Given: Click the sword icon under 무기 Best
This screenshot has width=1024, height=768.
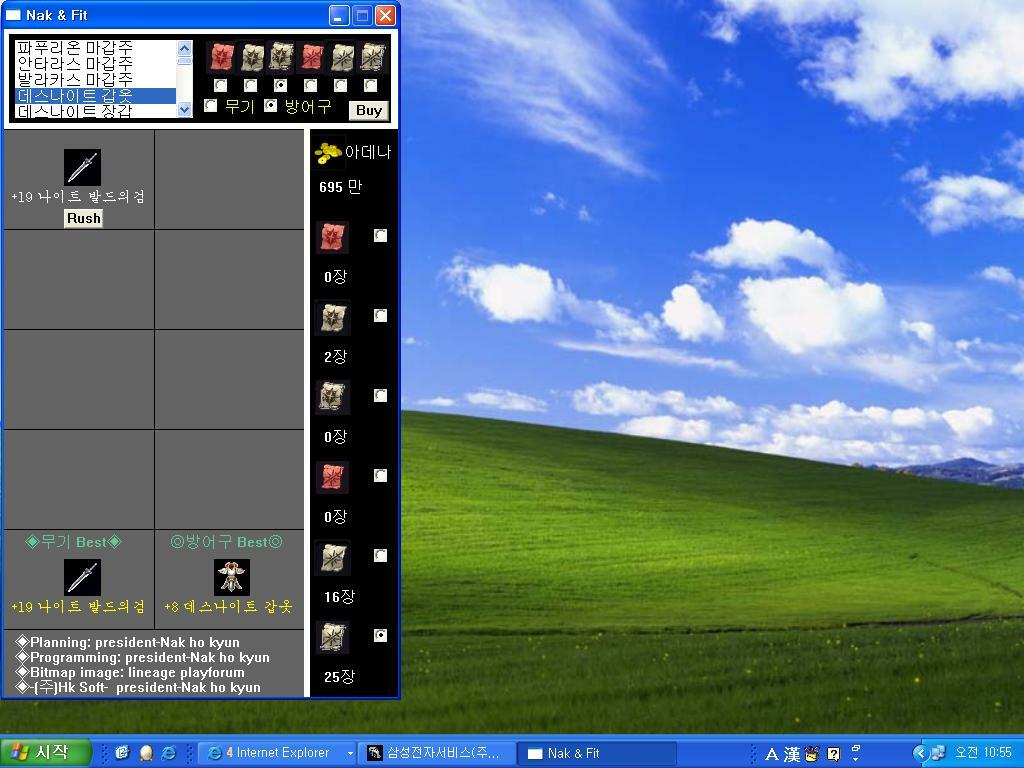Looking at the screenshot, I should pos(82,577).
